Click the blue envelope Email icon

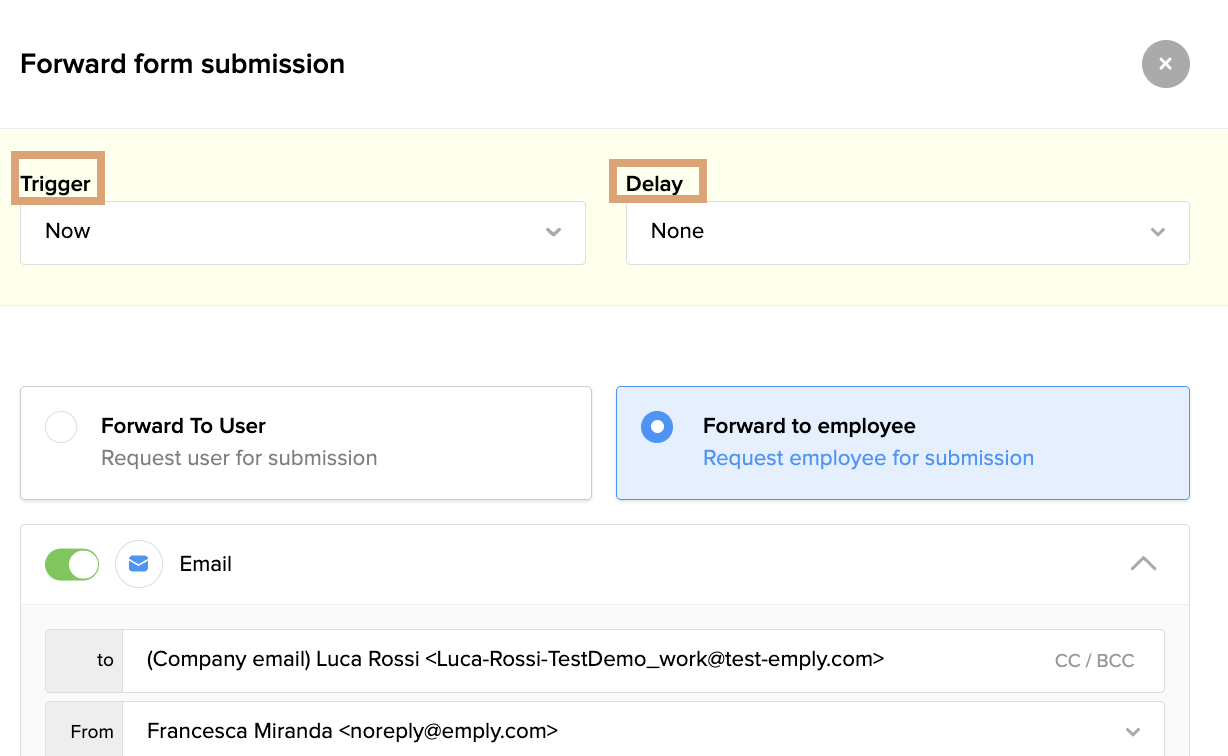click(x=139, y=564)
